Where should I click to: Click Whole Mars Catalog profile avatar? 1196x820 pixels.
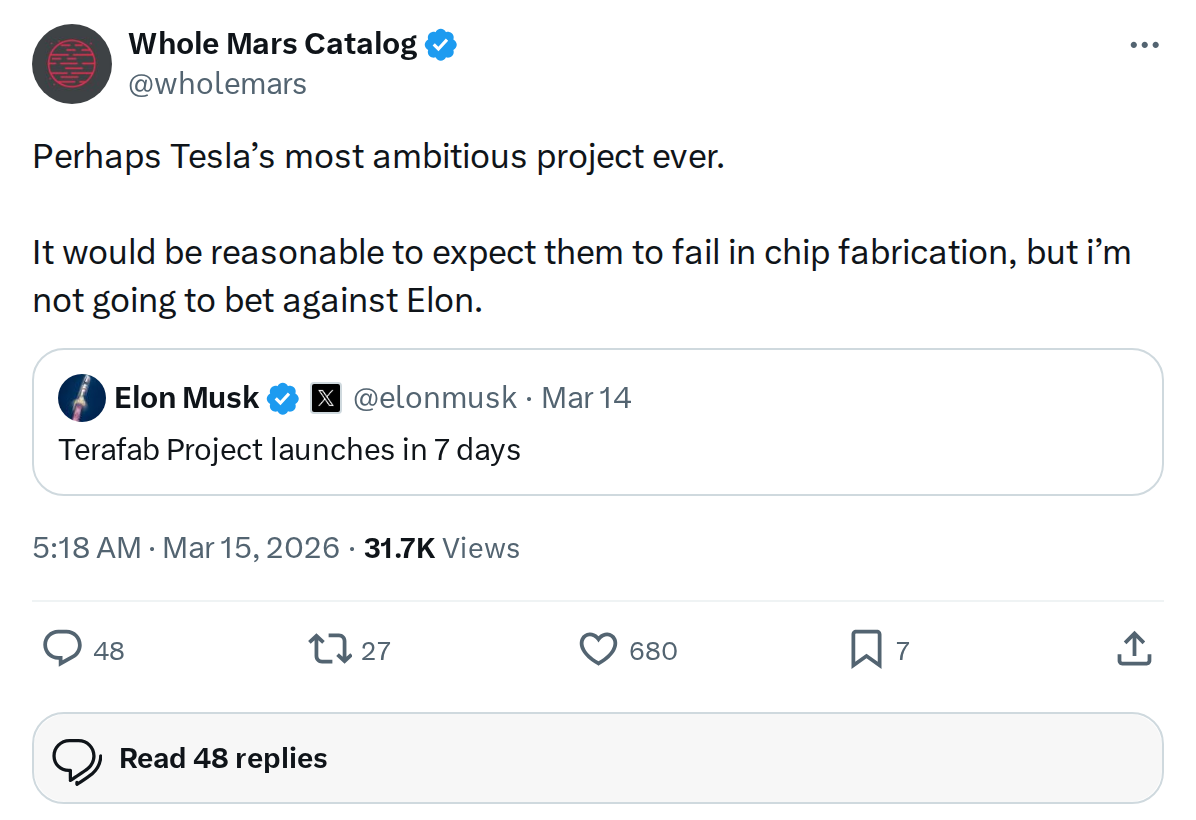point(70,65)
